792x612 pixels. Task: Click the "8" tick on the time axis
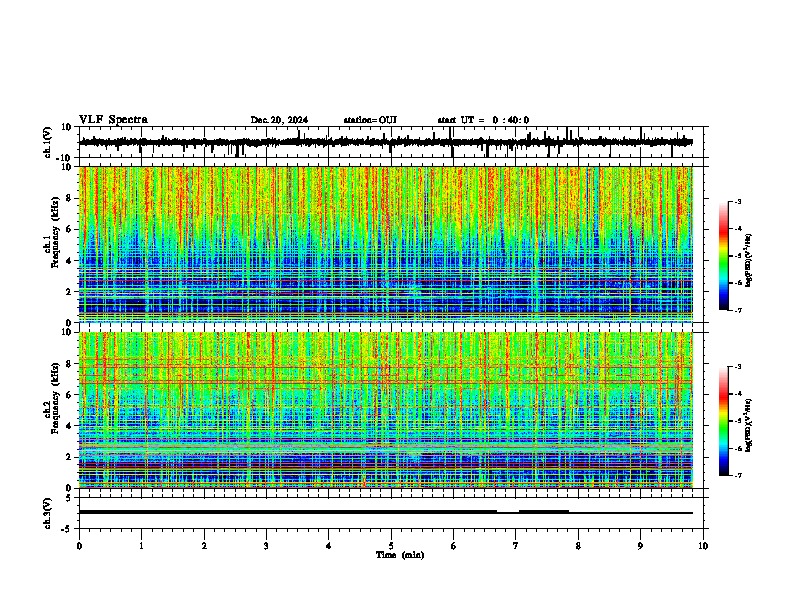pos(578,546)
